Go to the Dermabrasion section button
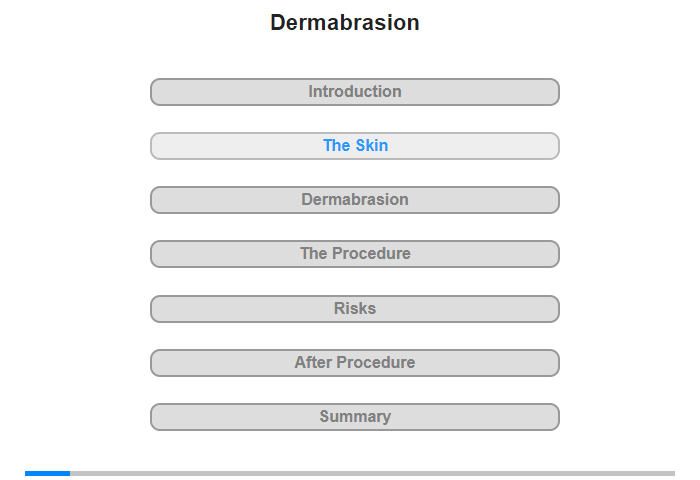Image resolution: width=700 pixels, height=480 pixels. click(354, 200)
